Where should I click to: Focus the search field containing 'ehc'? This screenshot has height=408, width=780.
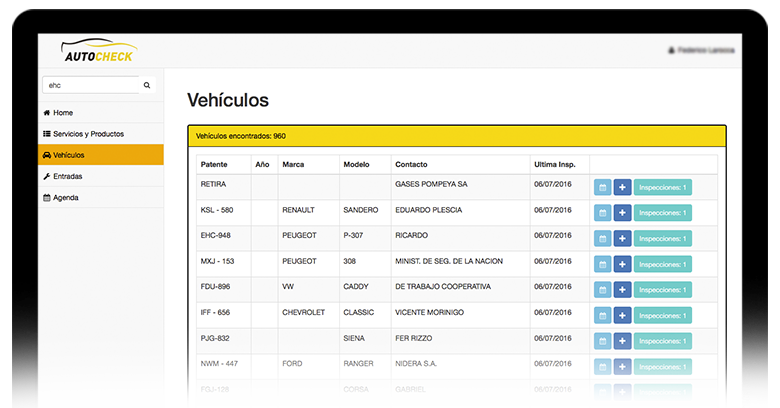click(x=90, y=85)
